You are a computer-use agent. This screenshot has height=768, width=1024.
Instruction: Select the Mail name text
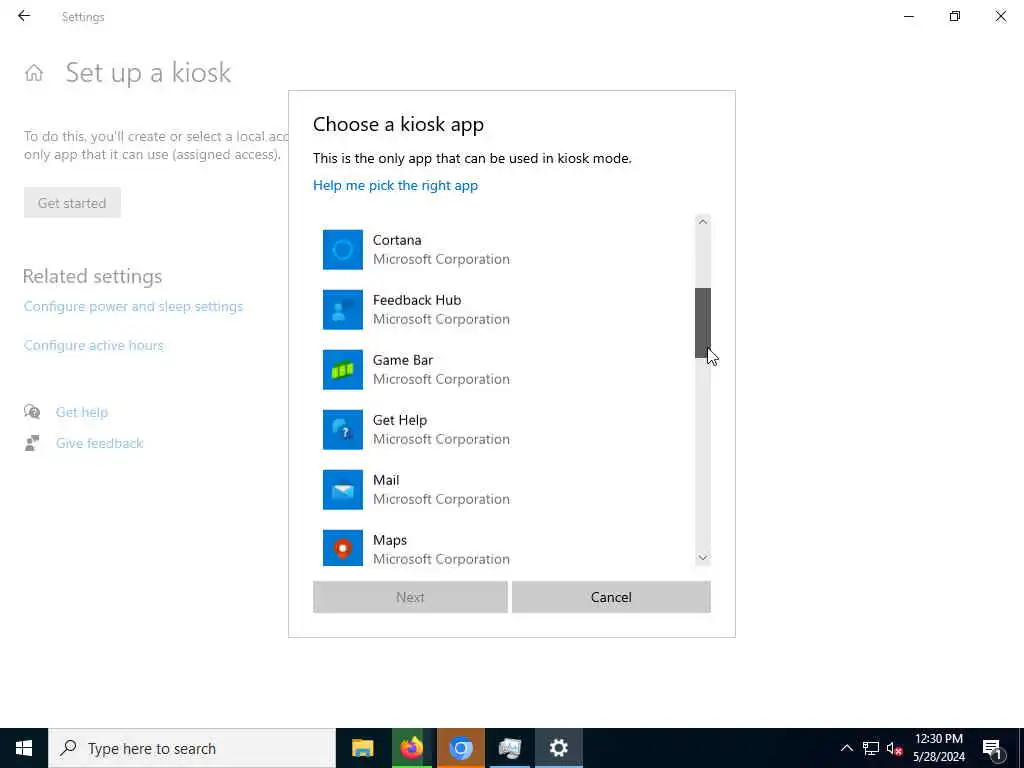point(386,480)
